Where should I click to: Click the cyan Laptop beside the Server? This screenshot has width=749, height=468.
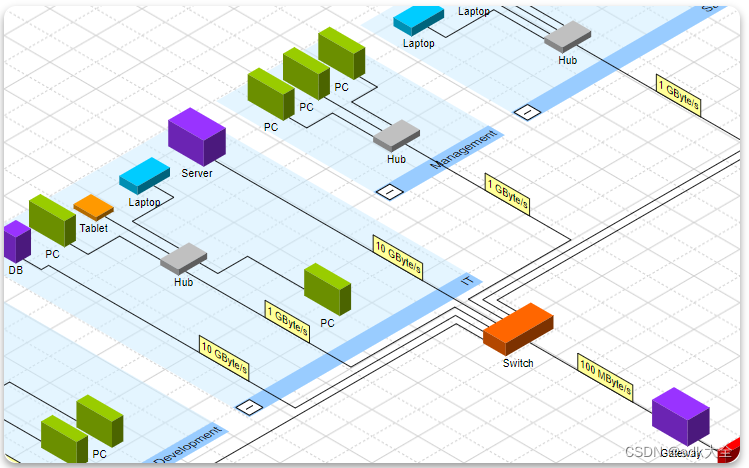click(144, 176)
